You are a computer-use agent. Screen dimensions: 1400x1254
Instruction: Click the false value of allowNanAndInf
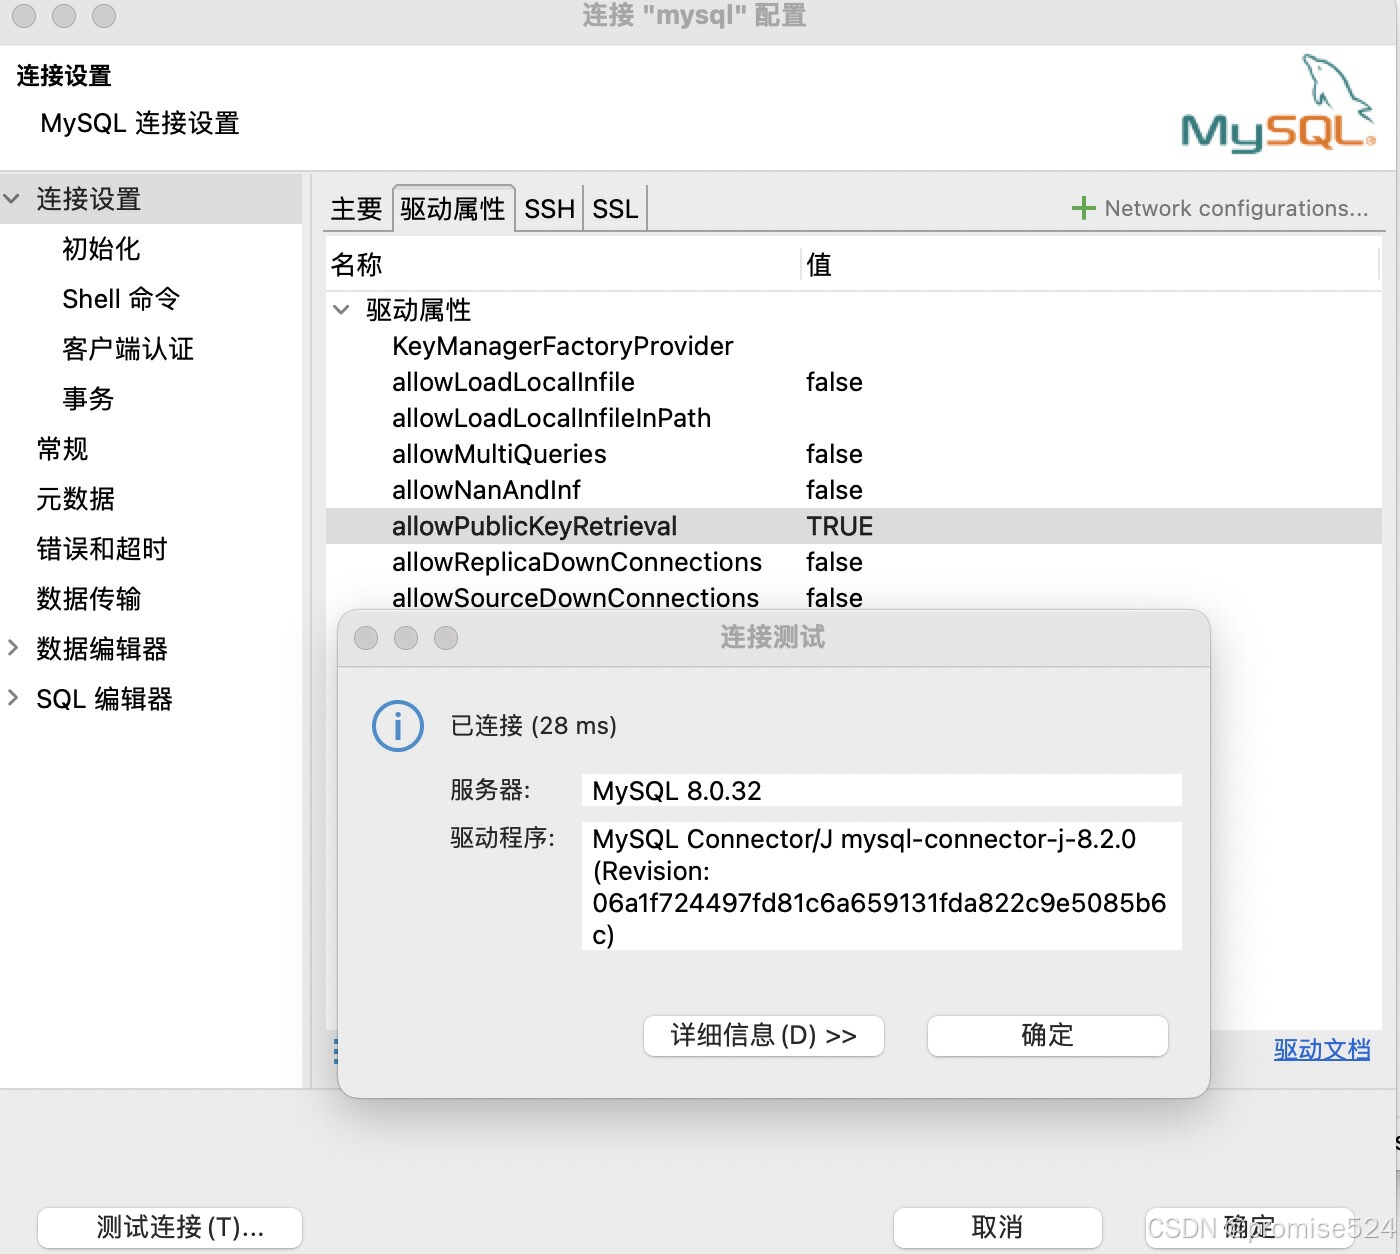[834, 490]
